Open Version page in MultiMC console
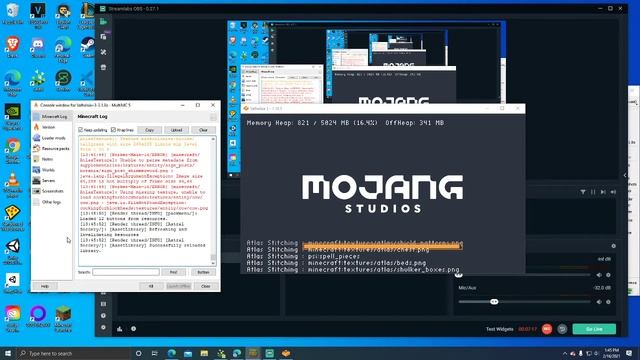This screenshot has width=640, height=360. click(50, 127)
